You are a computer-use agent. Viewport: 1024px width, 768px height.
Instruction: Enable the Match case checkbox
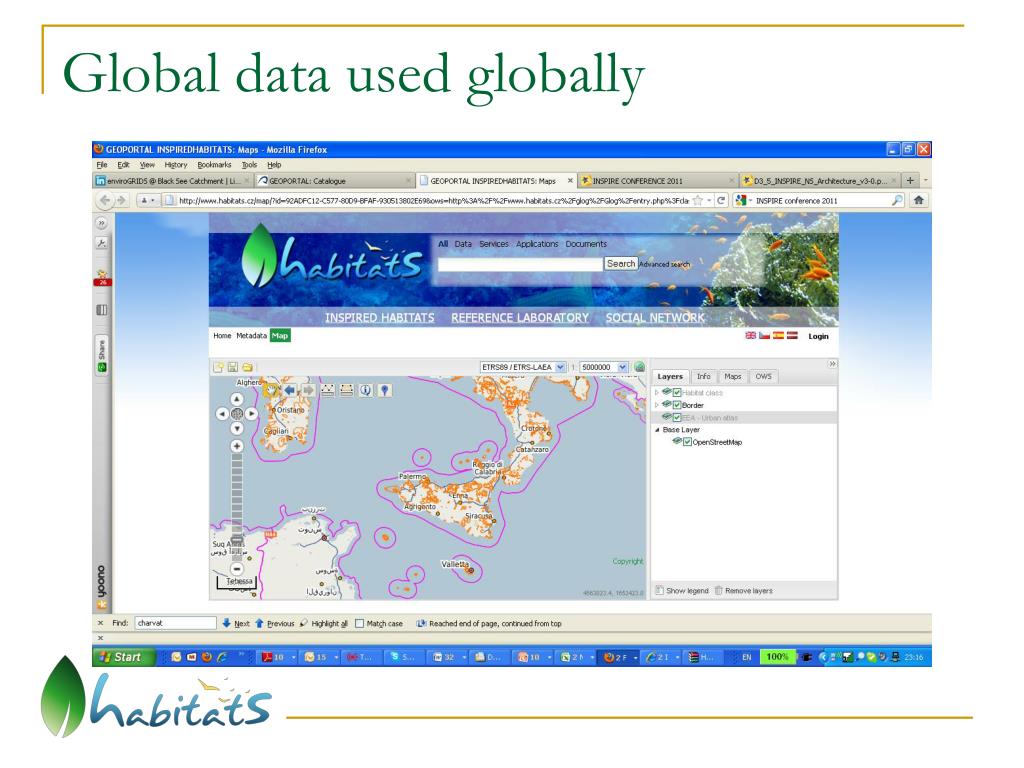tap(359, 624)
